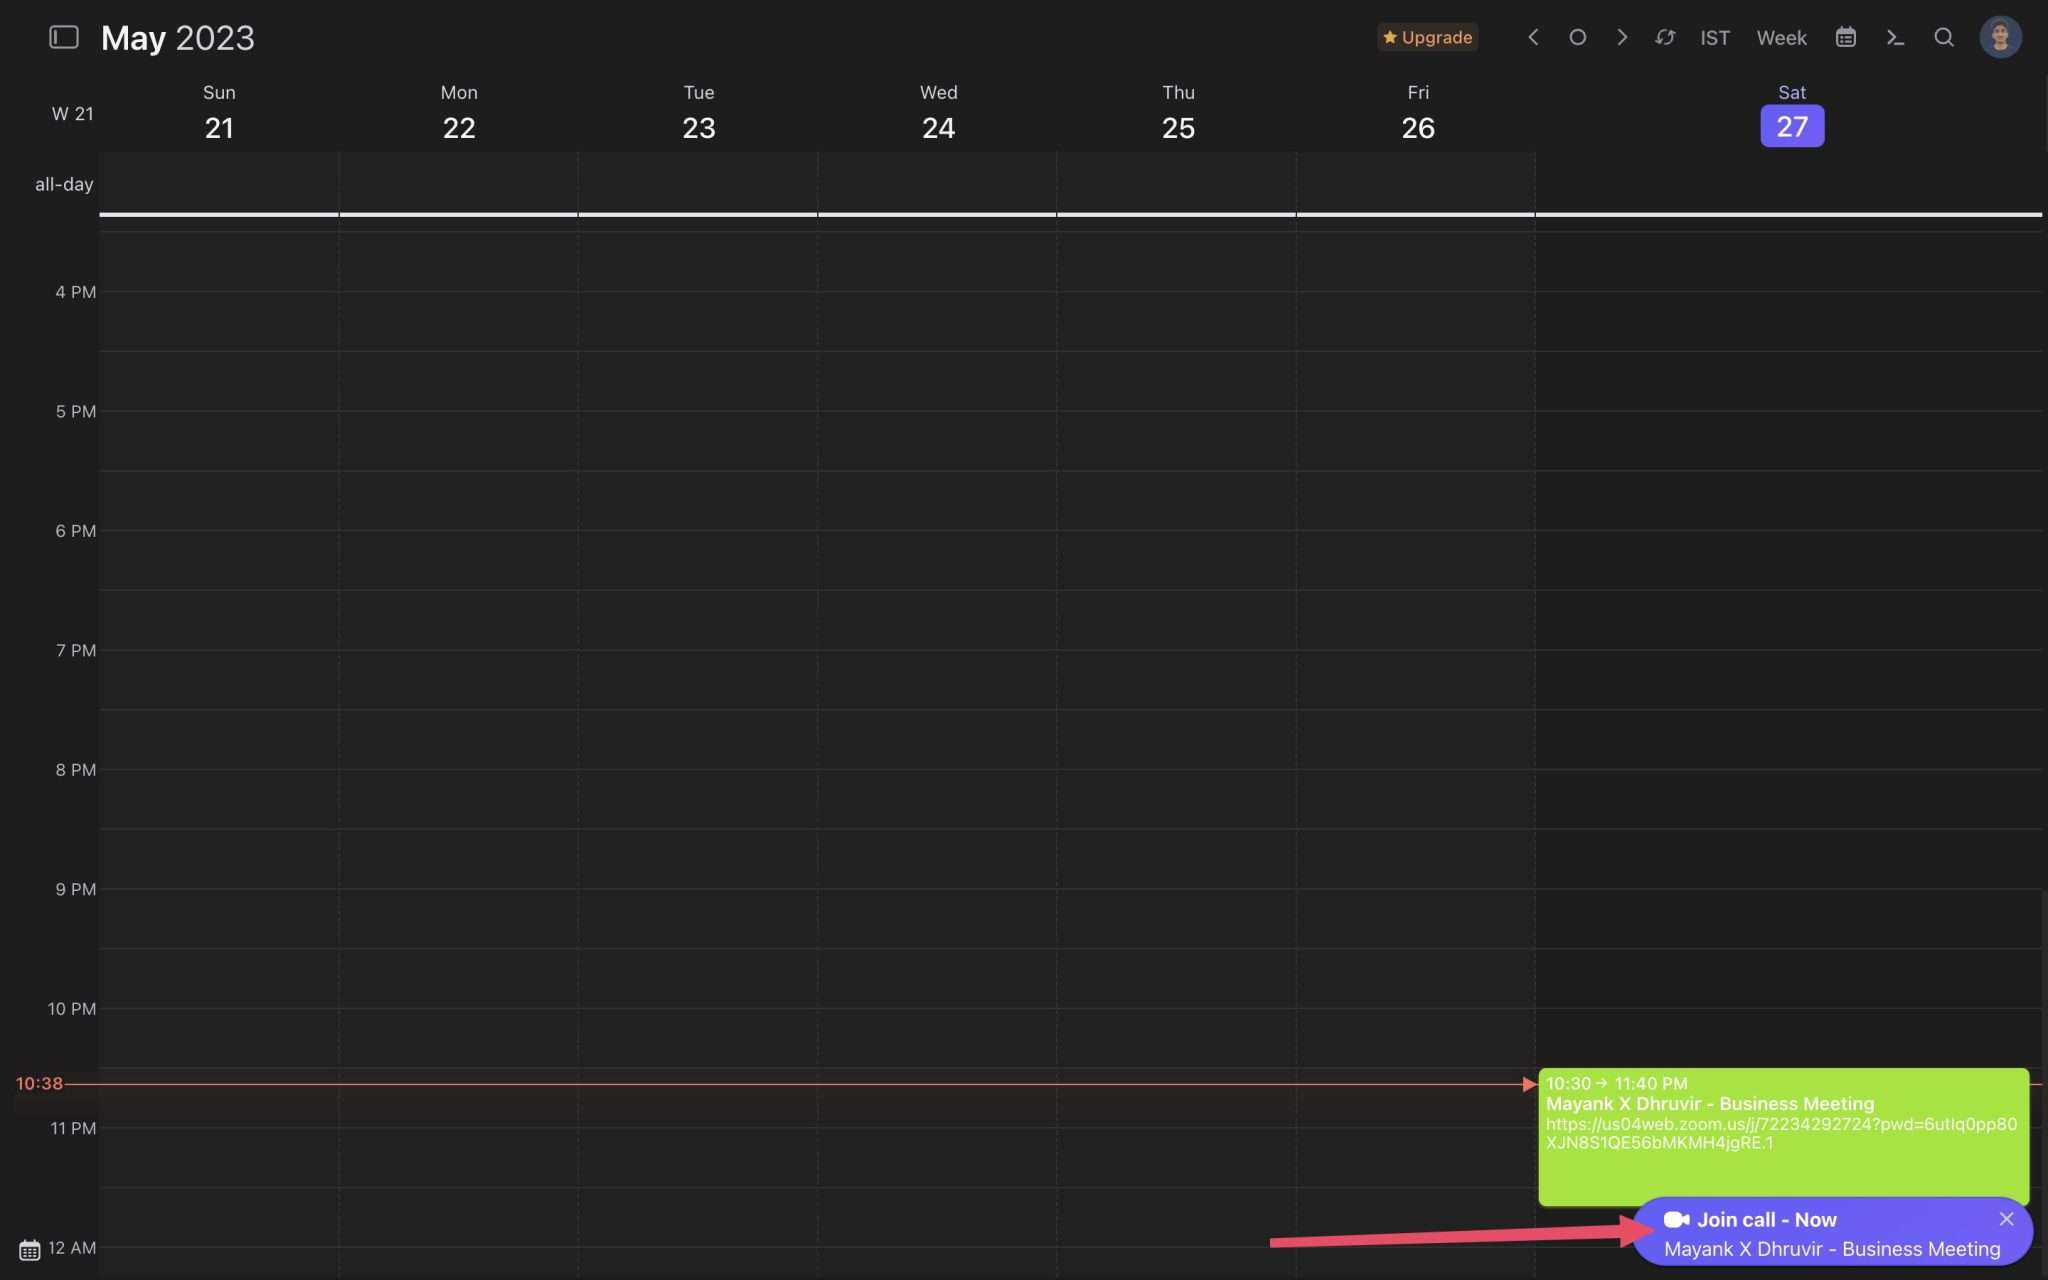Jump to today using the circle icon
This screenshot has width=2048, height=1280.
pyautogui.click(x=1577, y=37)
